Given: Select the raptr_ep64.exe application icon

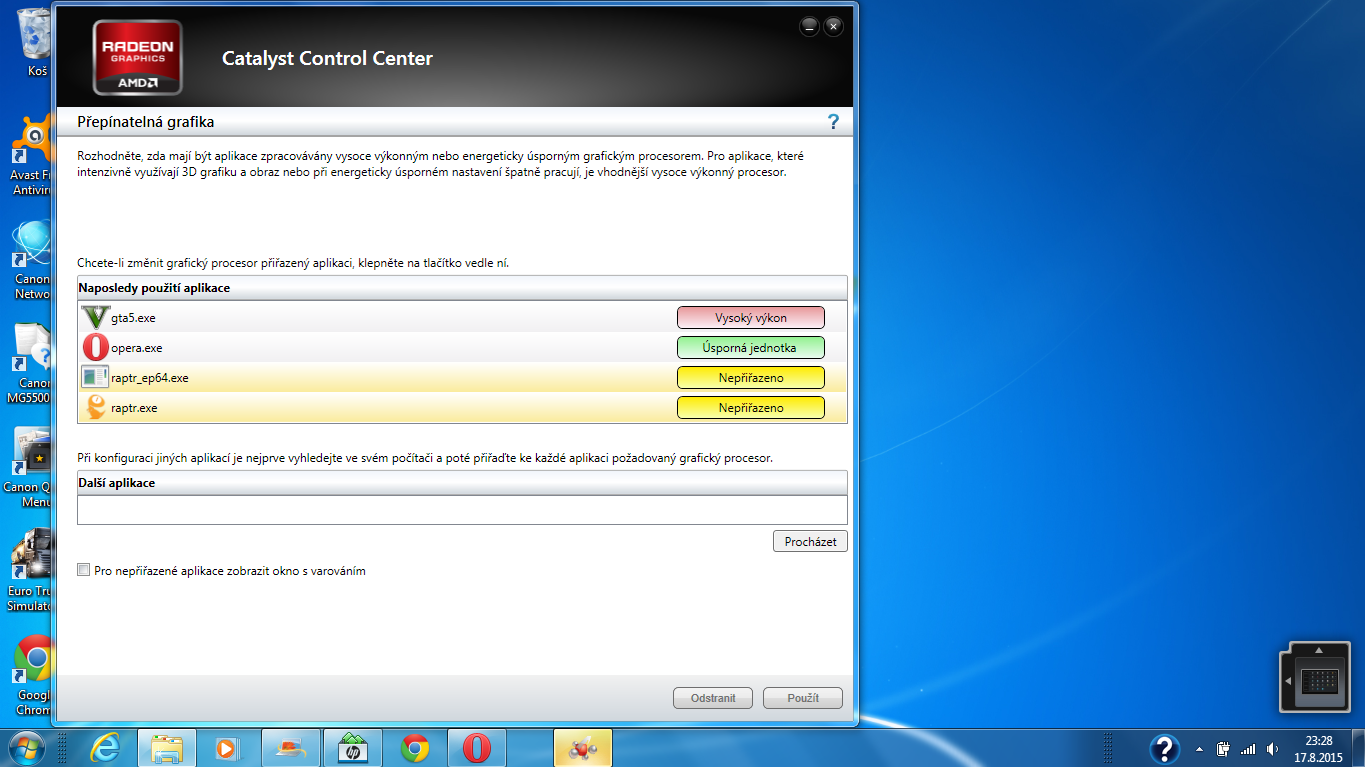Looking at the screenshot, I should point(95,378).
